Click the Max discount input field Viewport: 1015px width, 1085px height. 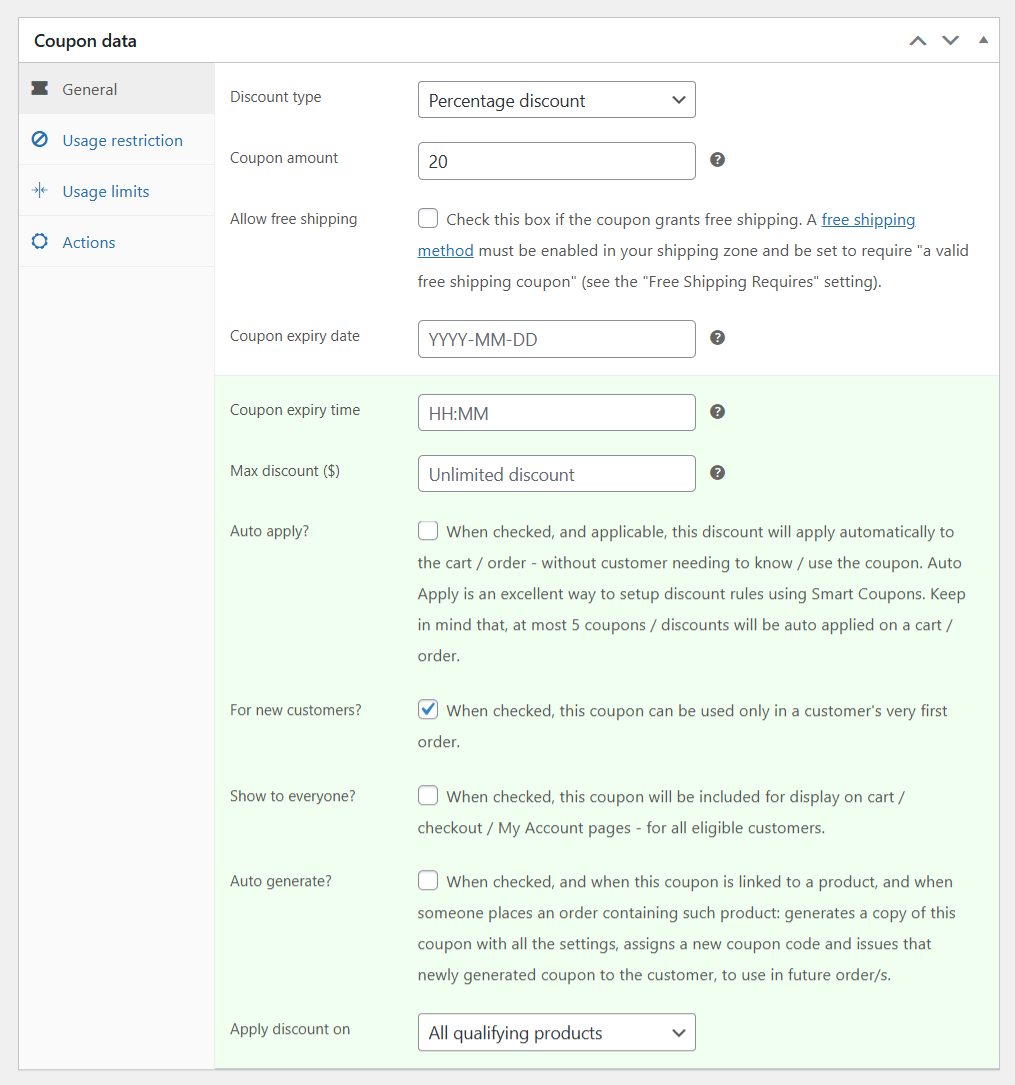(556, 474)
